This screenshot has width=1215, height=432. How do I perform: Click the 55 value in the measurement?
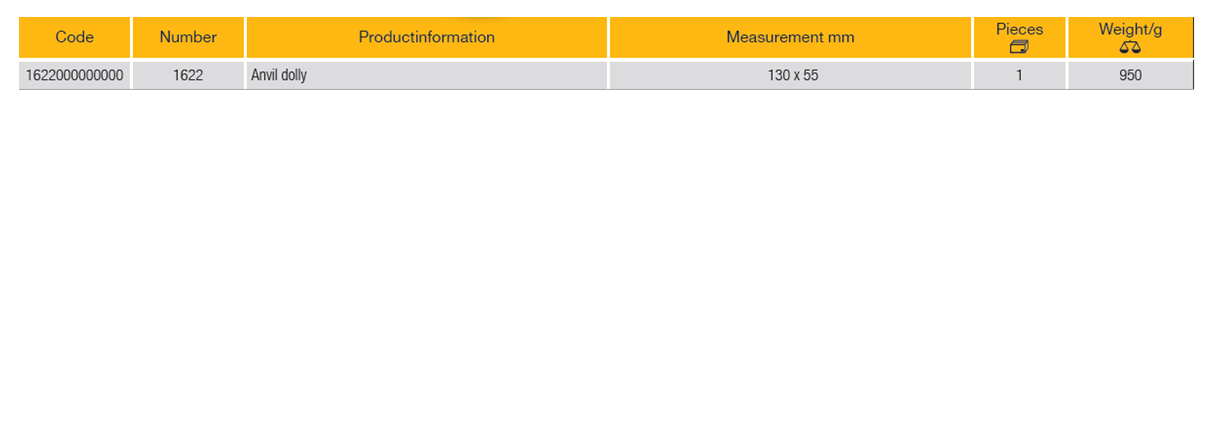810,75
